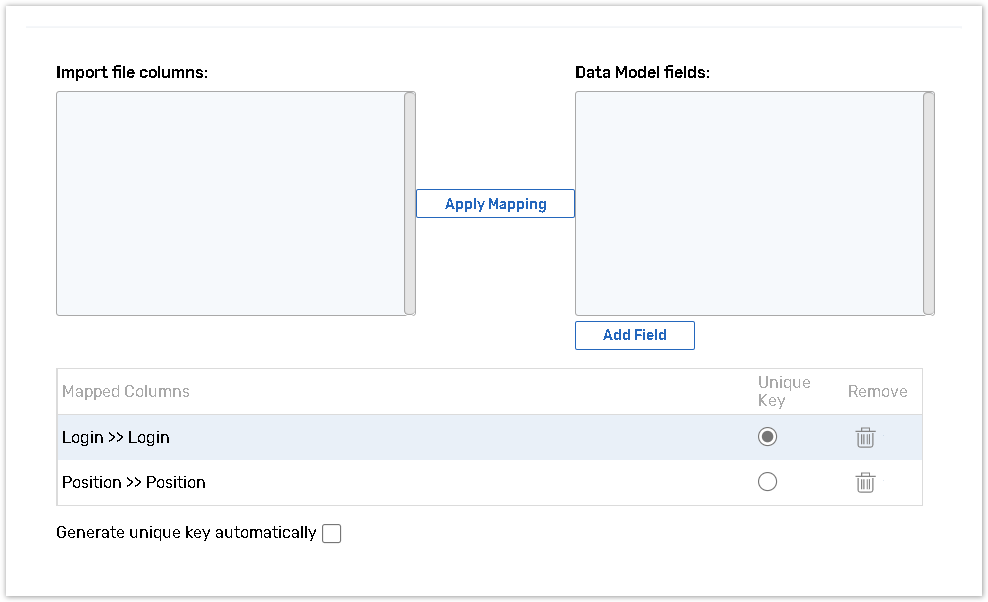988x602 pixels.
Task: Click the Data Model fields scrollbar
Action: pyautogui.click(x=929, y=204)
